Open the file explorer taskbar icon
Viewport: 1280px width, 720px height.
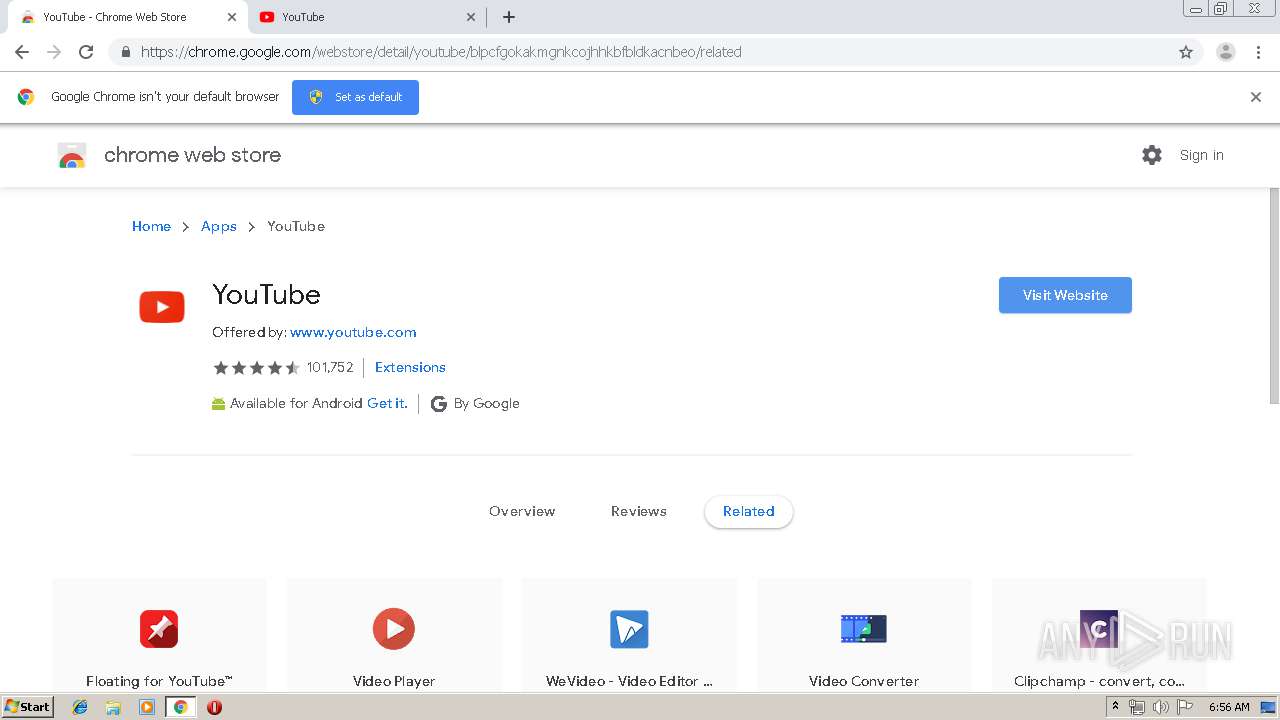(113, 707)
